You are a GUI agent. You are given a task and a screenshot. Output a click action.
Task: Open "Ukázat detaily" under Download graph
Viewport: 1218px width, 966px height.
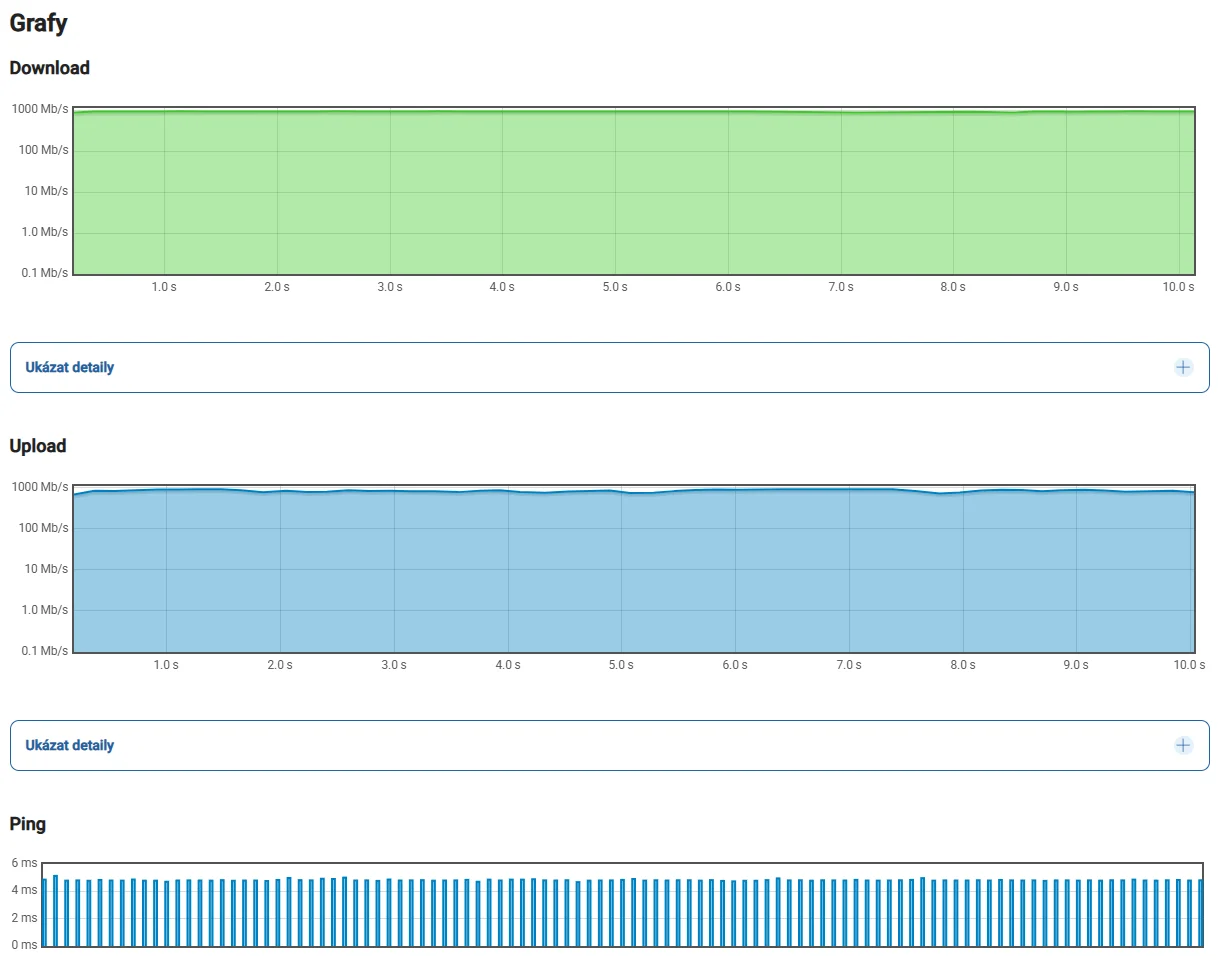pyautogui.click(x=609, y=368)
